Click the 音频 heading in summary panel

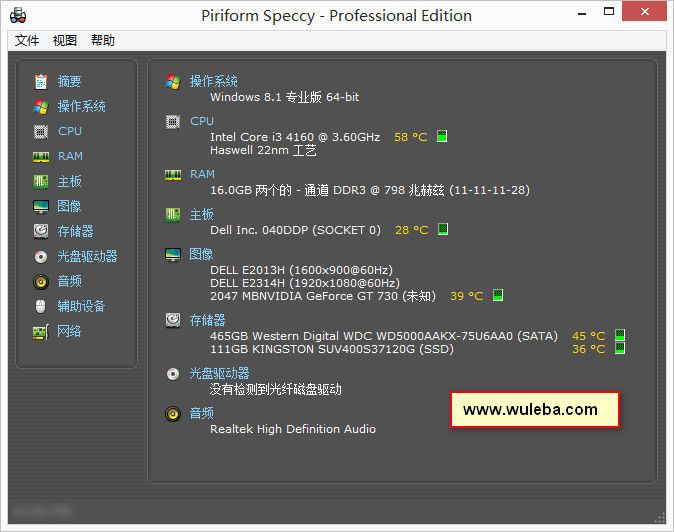201,413
